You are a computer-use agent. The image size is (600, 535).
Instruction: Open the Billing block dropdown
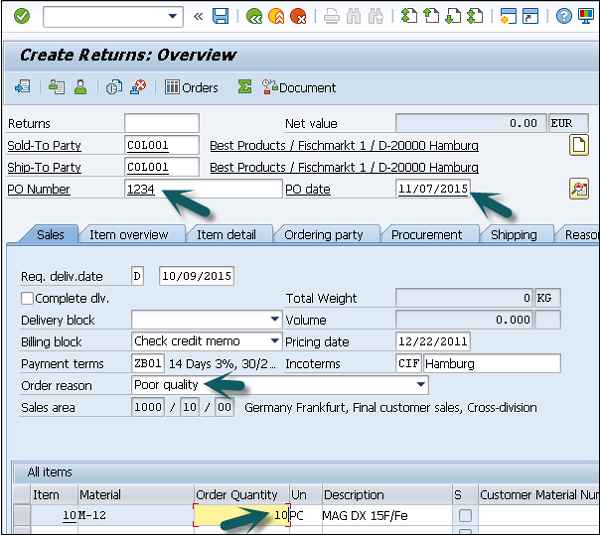275,341
